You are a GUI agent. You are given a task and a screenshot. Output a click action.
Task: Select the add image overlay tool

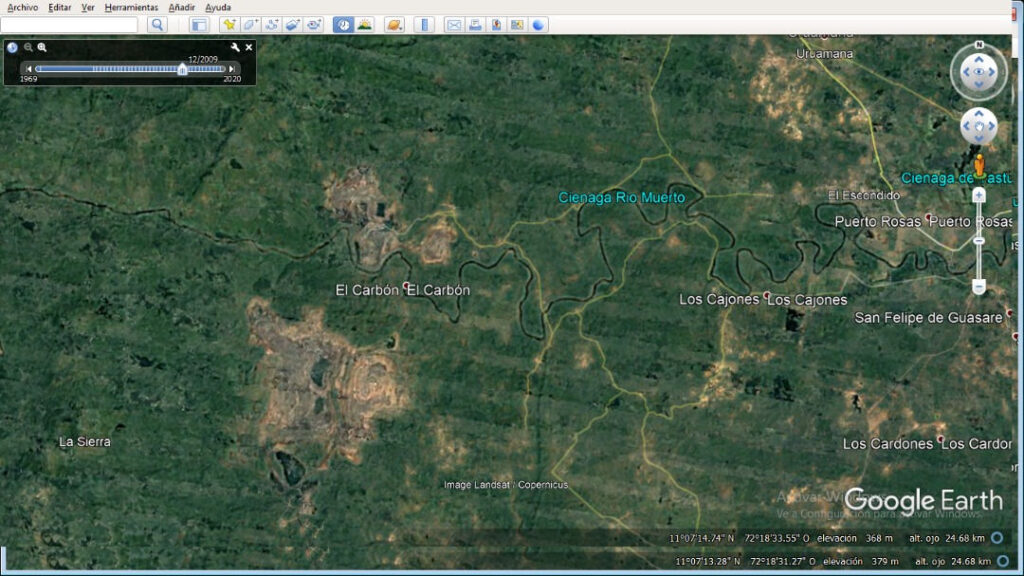tap(293, 25)
